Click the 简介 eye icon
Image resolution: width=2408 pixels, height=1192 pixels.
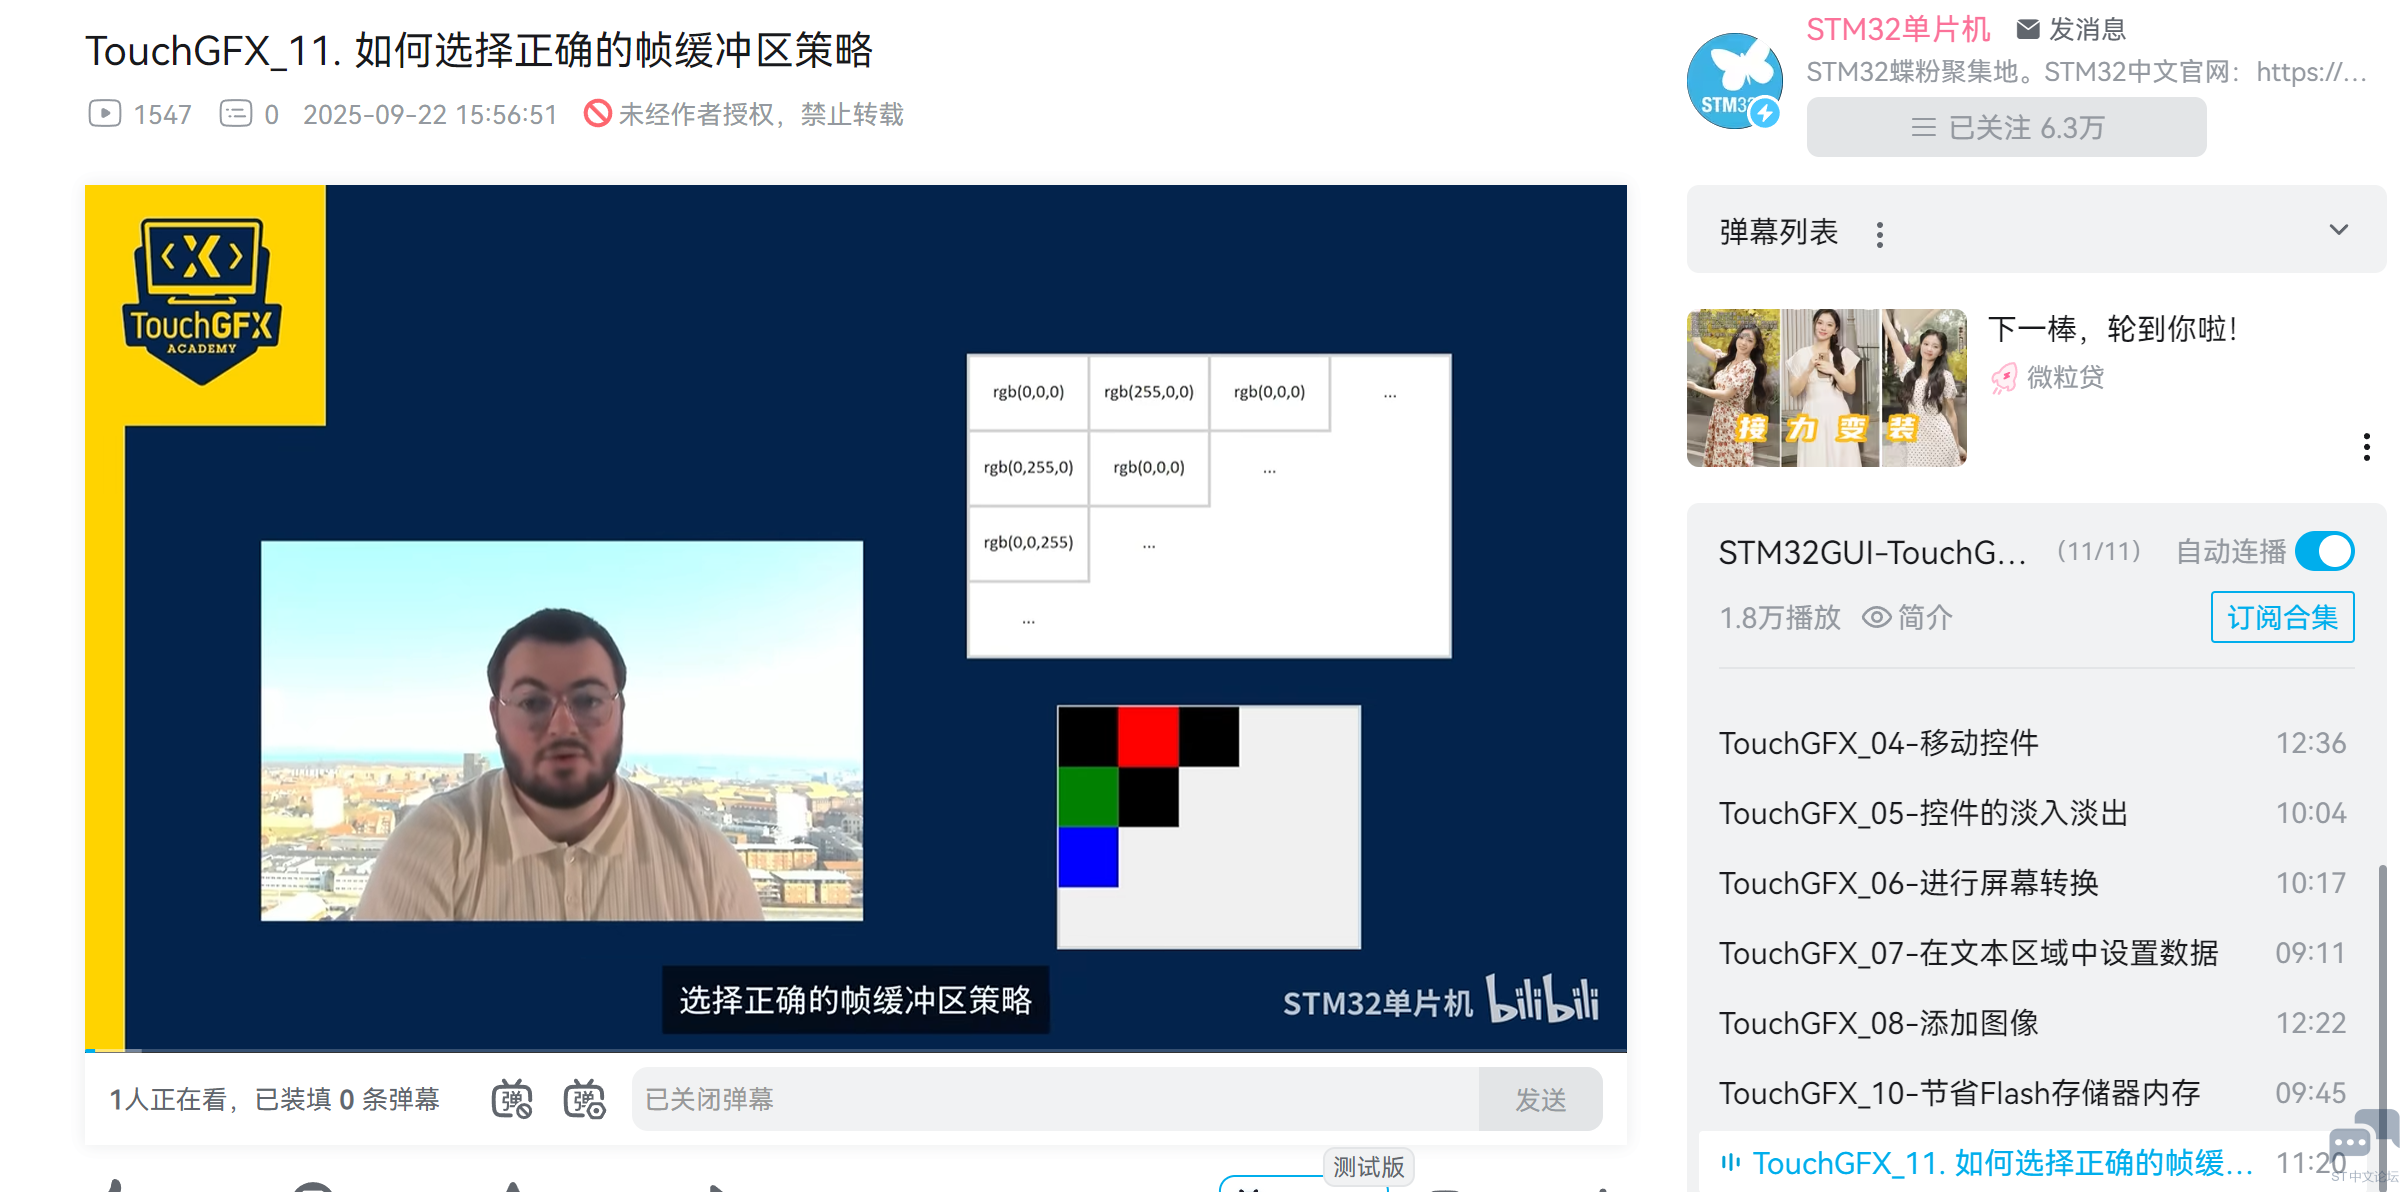pyautogui.click(x=1876, y=617)
